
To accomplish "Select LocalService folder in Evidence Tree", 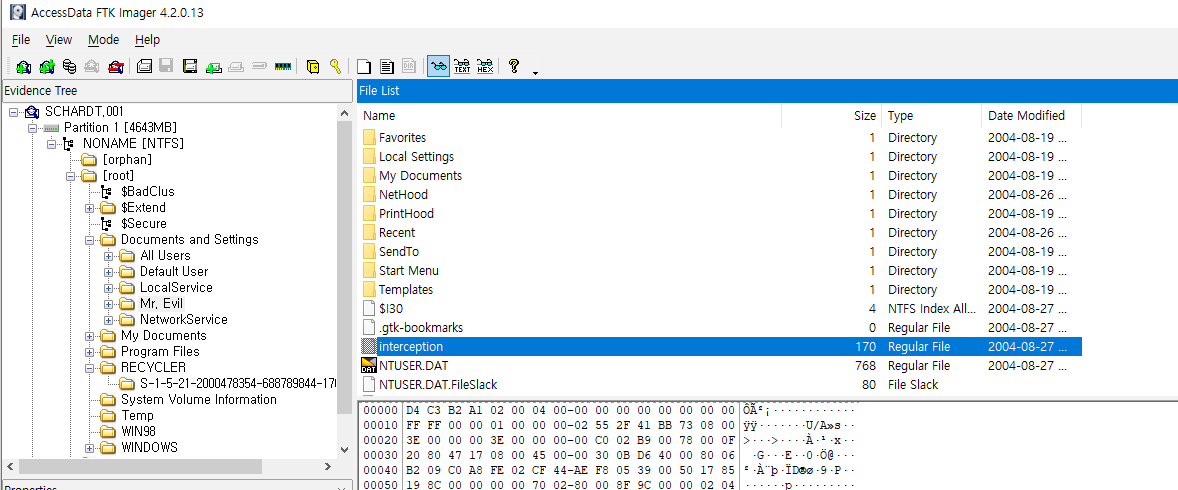I will tap(176, 288).
